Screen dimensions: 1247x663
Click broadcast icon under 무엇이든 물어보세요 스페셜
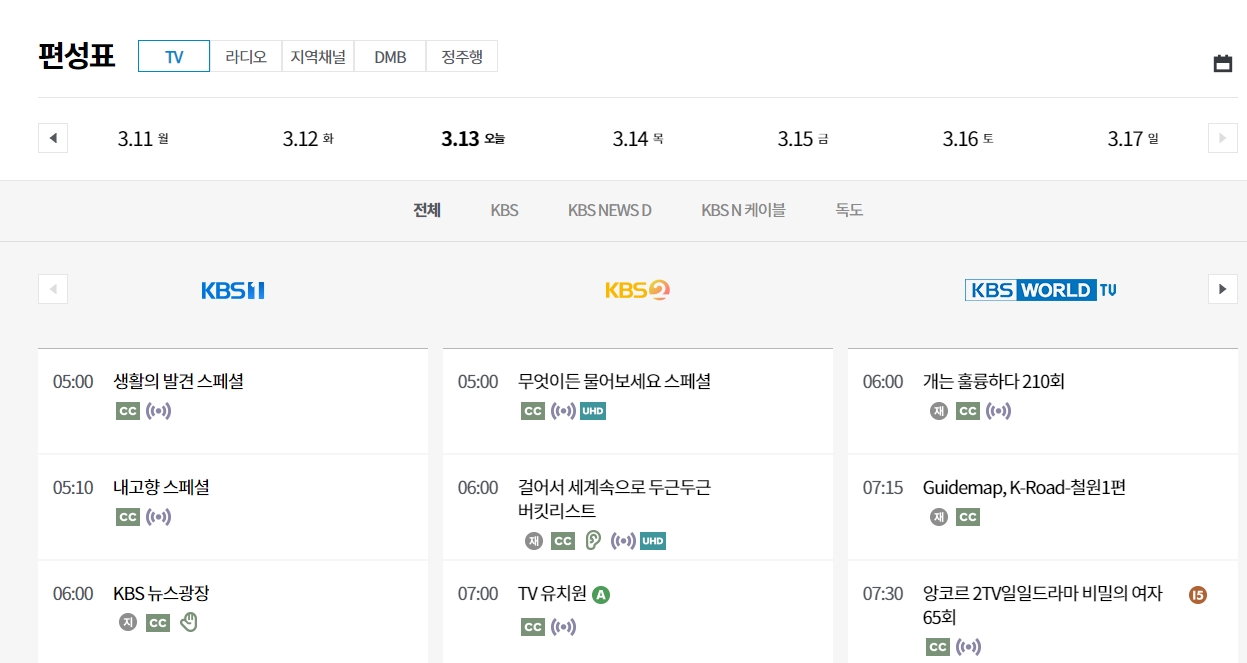(564, 411)
